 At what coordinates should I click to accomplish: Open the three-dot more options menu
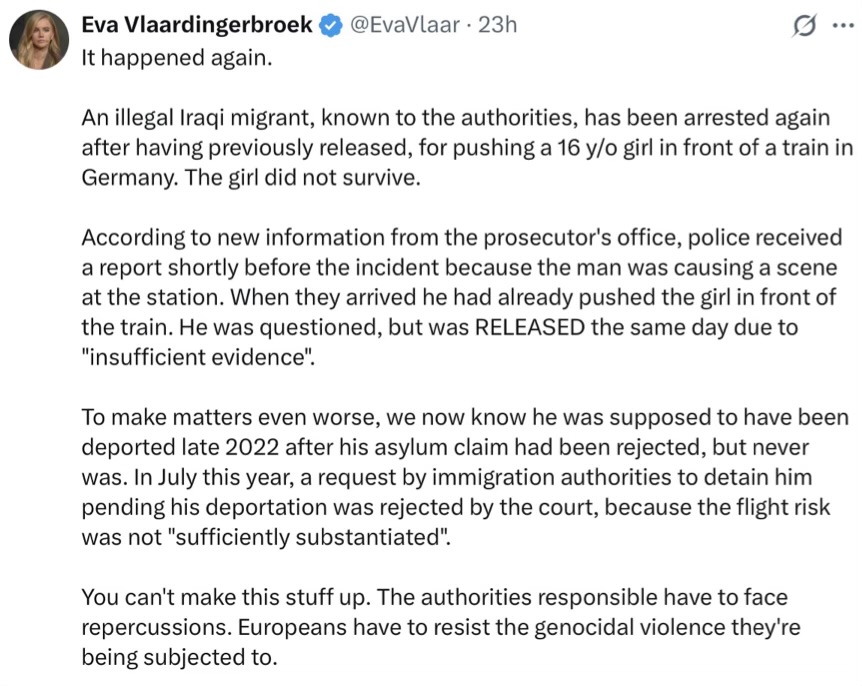tap(843, 25)
